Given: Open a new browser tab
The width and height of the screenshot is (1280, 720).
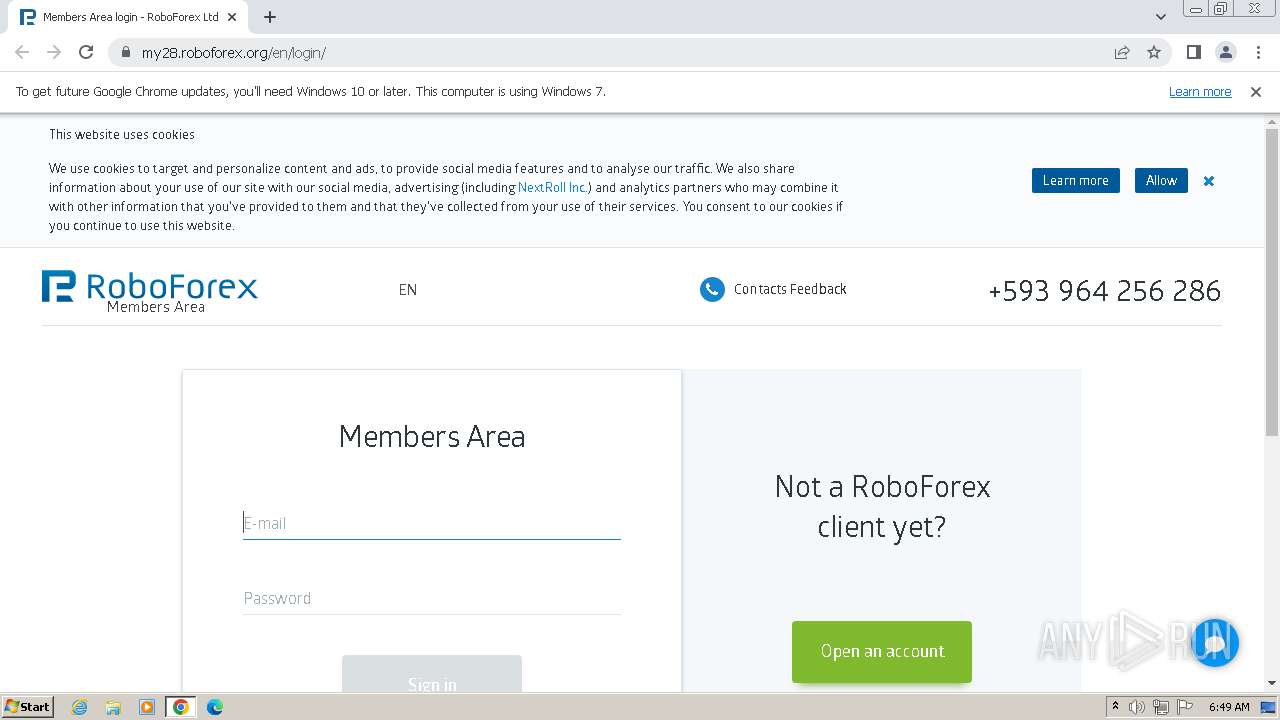Looking at the screenshot, I should tap(270, 17).
